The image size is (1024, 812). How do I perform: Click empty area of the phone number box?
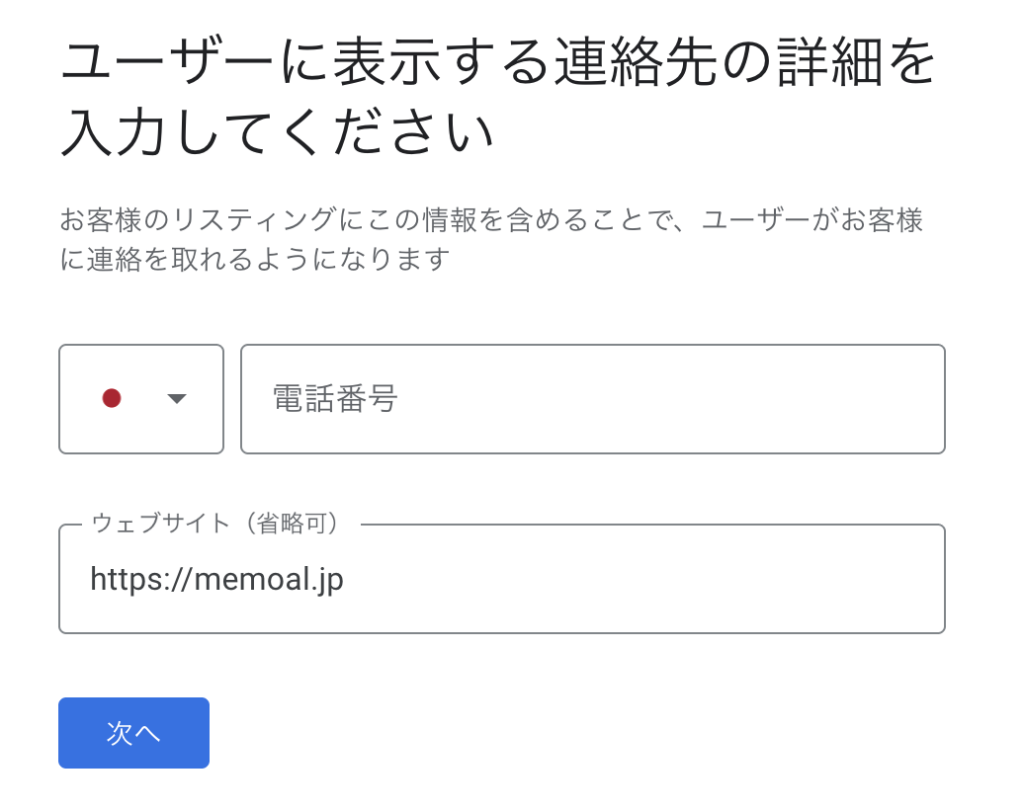673,398
